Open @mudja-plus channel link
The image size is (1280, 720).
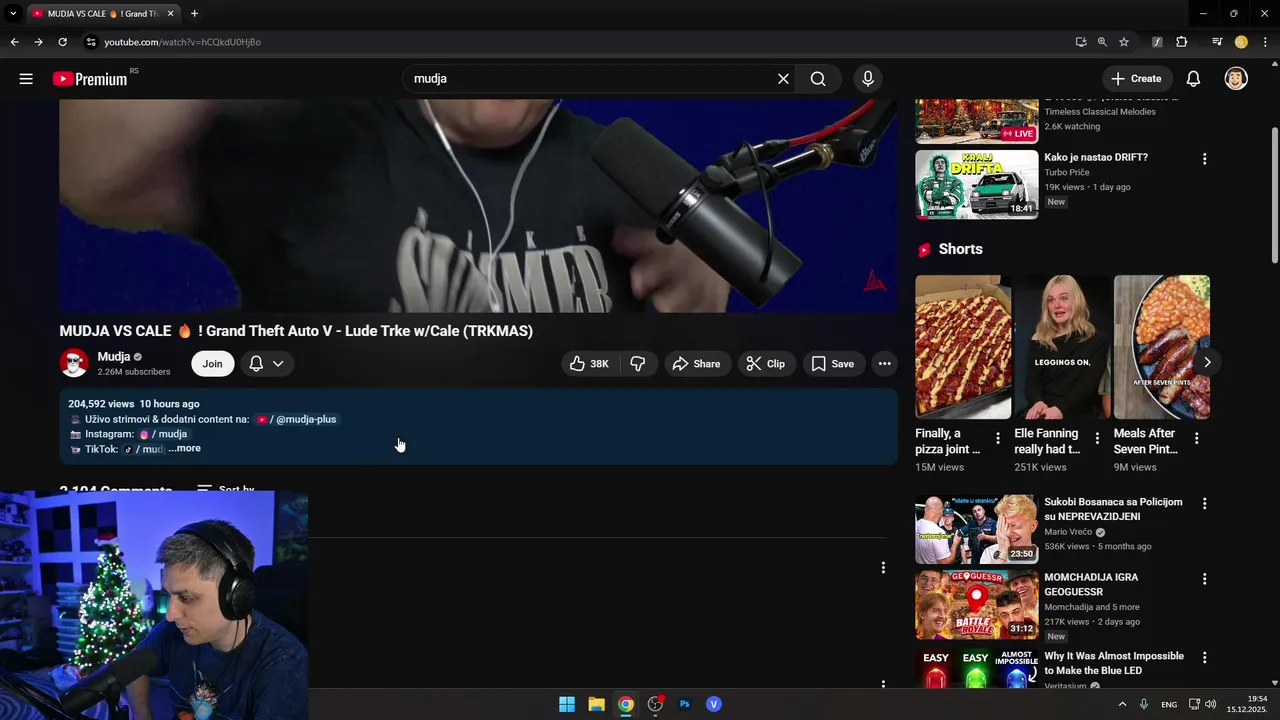(297, 420)
